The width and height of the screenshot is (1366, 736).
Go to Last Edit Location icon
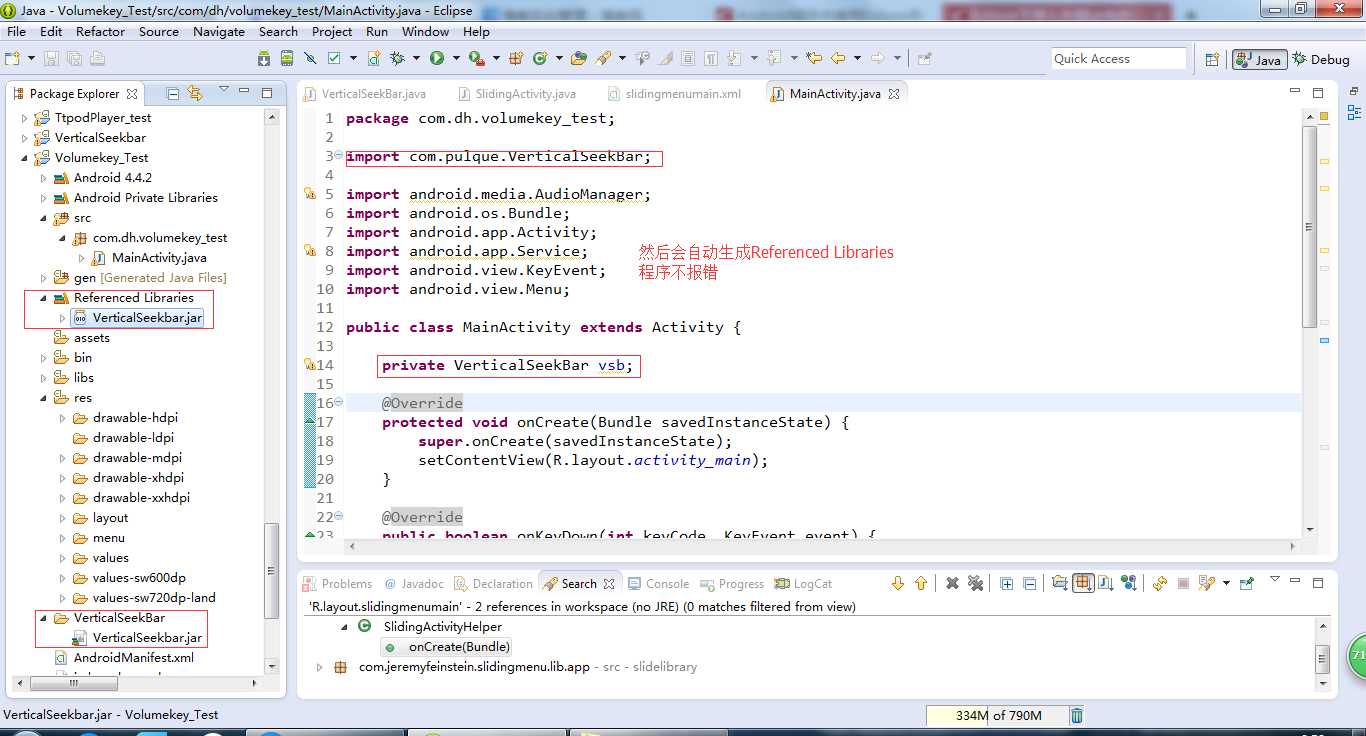point(814,58)
